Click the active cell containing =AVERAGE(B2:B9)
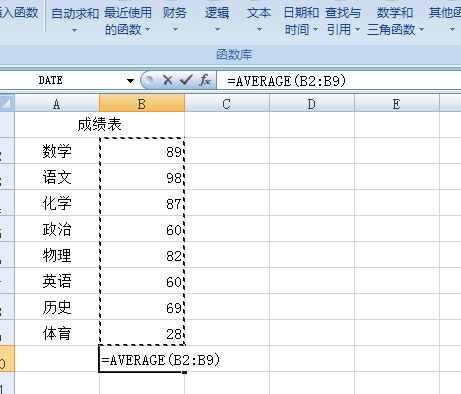Image resolution: width=461 pixels, height=394 pixels. (142, 359)
